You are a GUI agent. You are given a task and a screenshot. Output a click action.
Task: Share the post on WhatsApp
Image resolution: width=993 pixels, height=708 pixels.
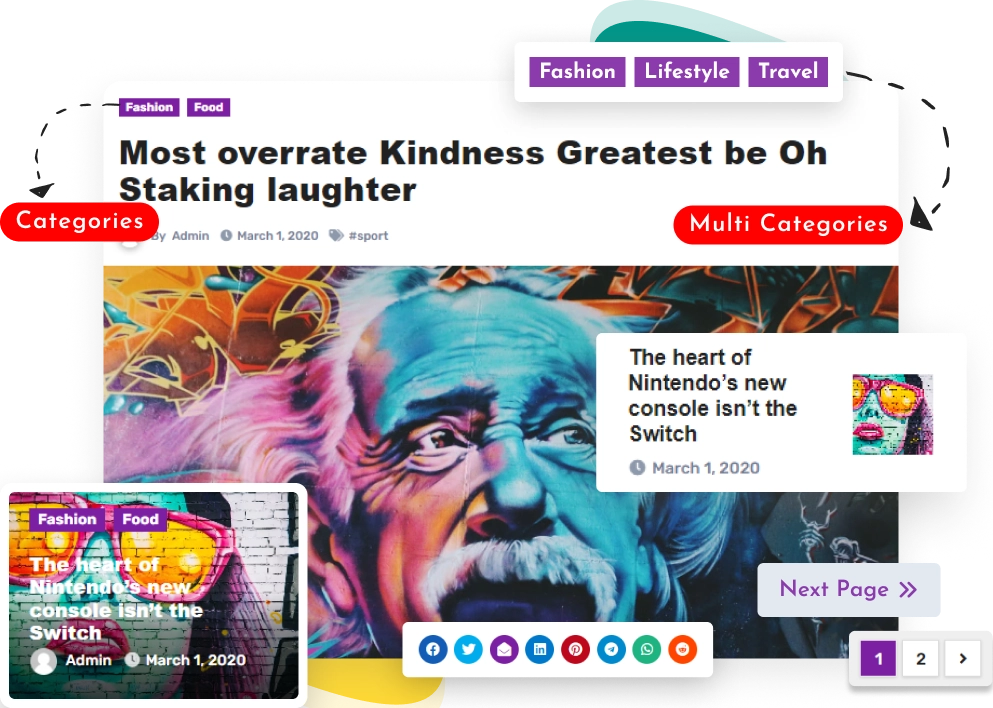tap(647, 650)
